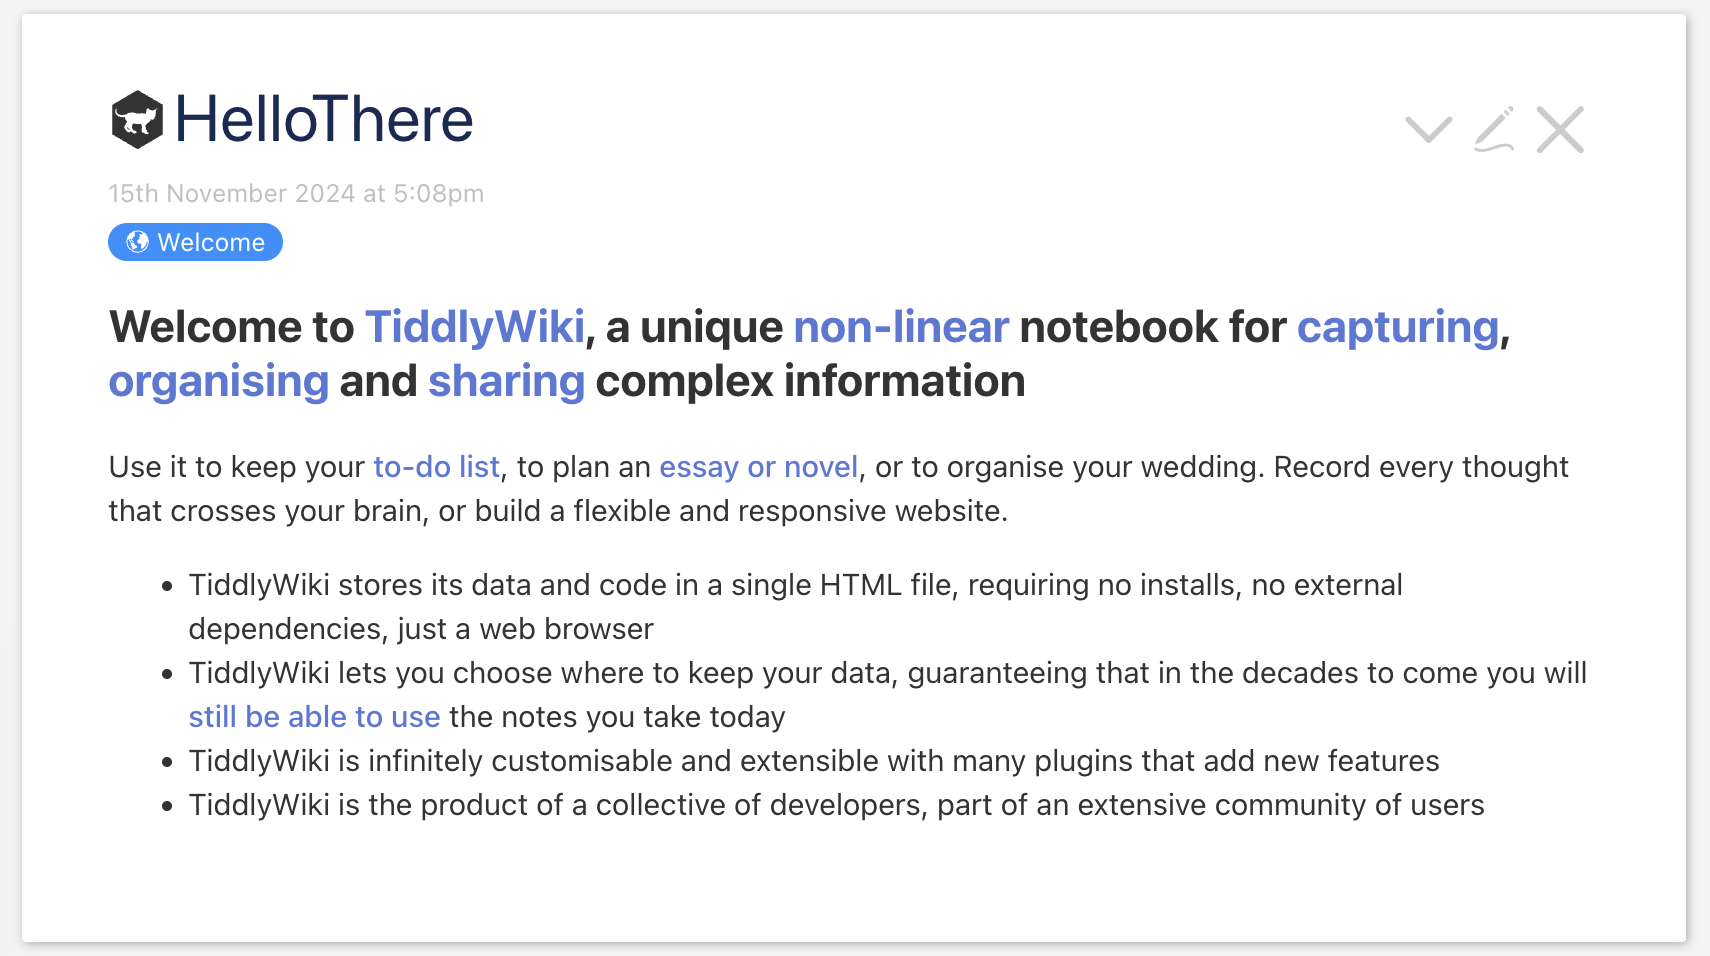Open the capturing link
This screenshot has width=1710, height=956.
coord(1398,327)
